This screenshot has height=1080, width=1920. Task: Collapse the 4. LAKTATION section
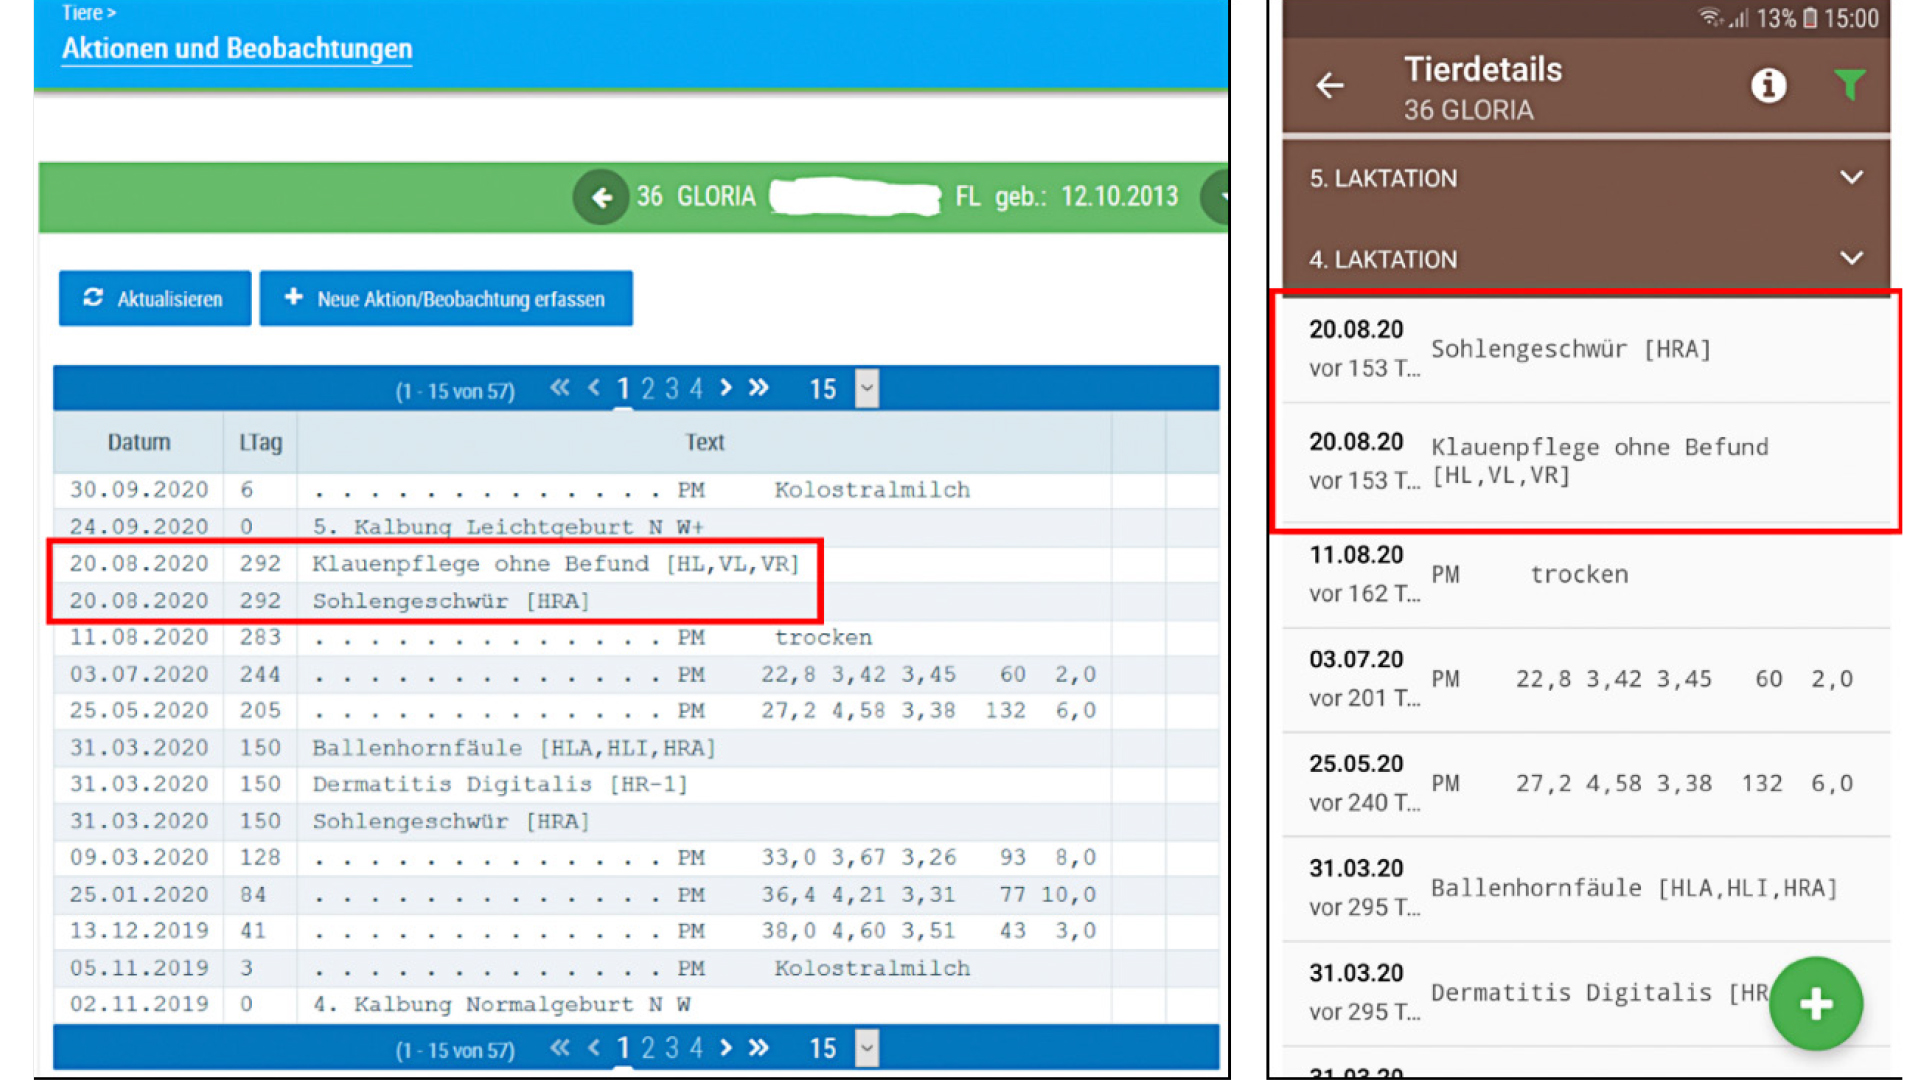pyautogui.click(x=1851, y=259)
